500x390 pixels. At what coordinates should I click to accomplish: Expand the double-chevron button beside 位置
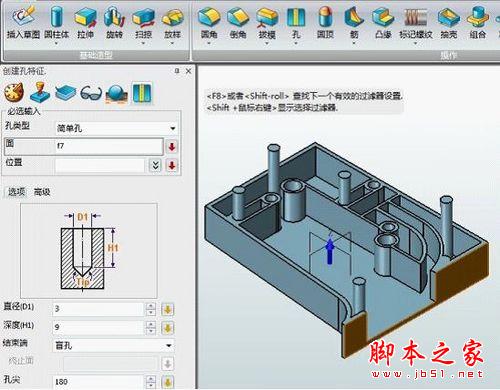[155, 165]
